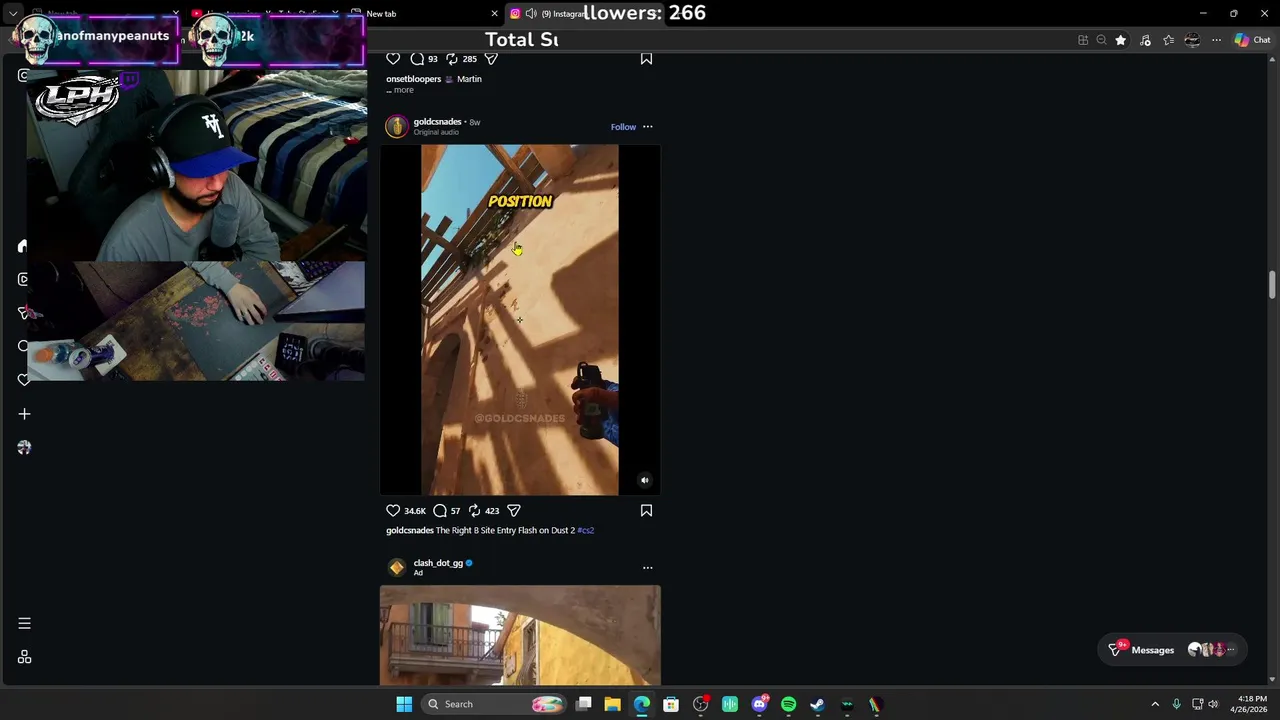Open Spotify from the taskbar
The height and width of the screenshot is (720, 1280).
788,704
